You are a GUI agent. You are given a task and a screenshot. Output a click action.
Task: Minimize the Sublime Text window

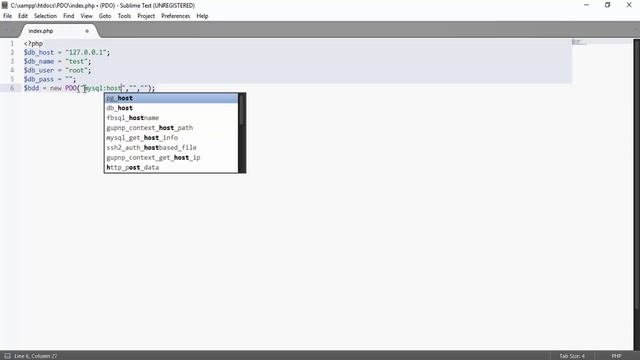pos(587,5)
